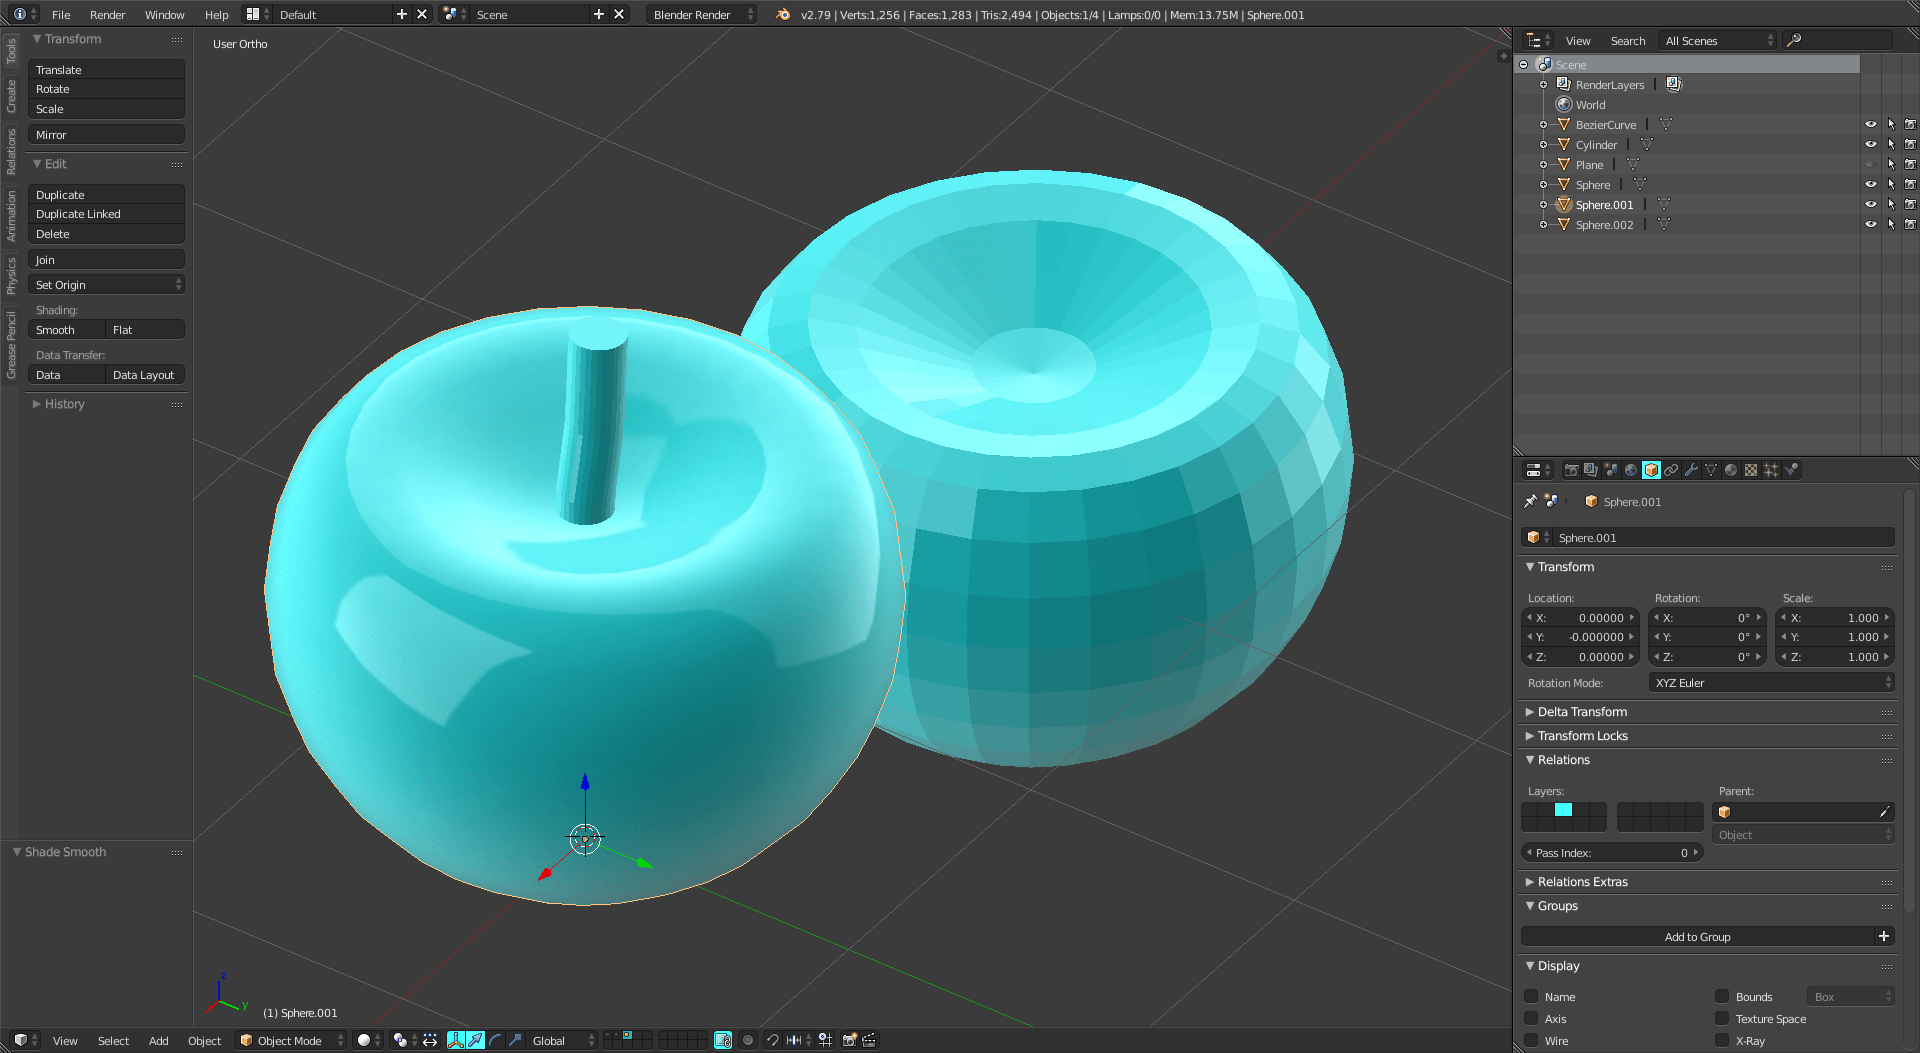This screenshot has height=1053, width=1920.
Task: Set the X rotation field to a value
Action: 1706,617
